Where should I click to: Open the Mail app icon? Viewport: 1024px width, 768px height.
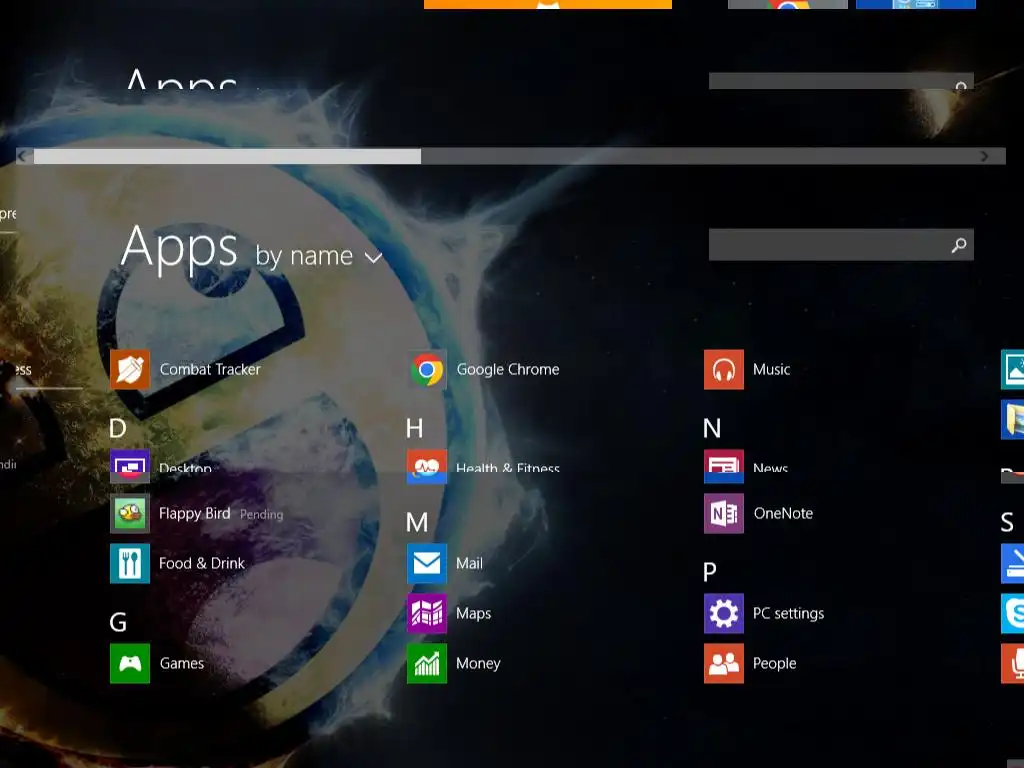427,563
